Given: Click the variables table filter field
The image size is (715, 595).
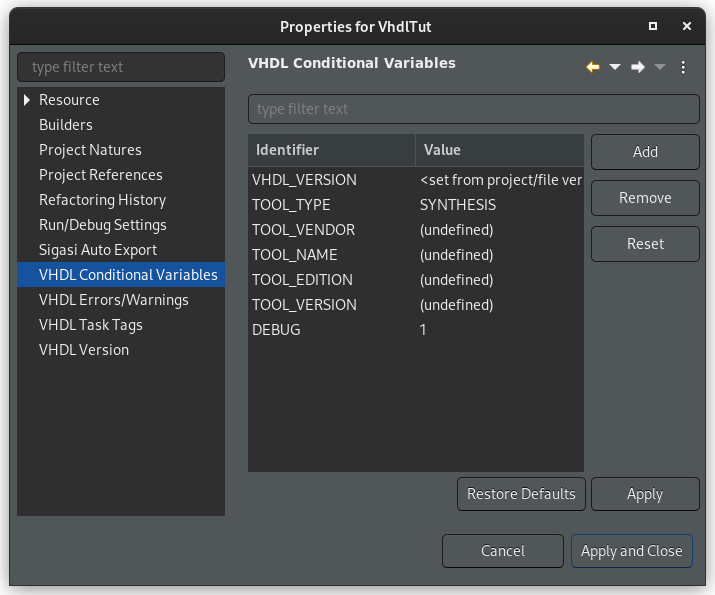Looking at the screenshot, I should point(473,109).
